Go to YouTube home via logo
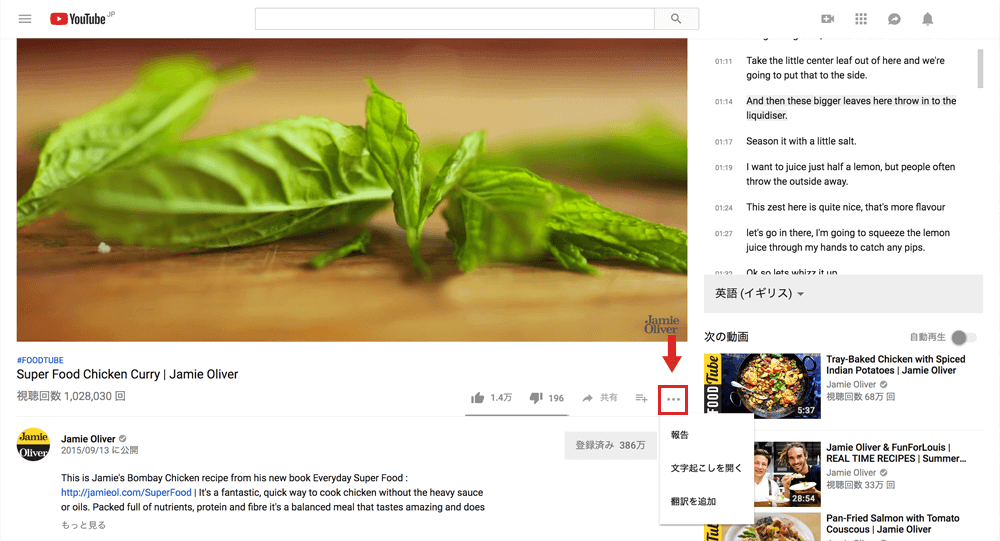 [78, 19]
